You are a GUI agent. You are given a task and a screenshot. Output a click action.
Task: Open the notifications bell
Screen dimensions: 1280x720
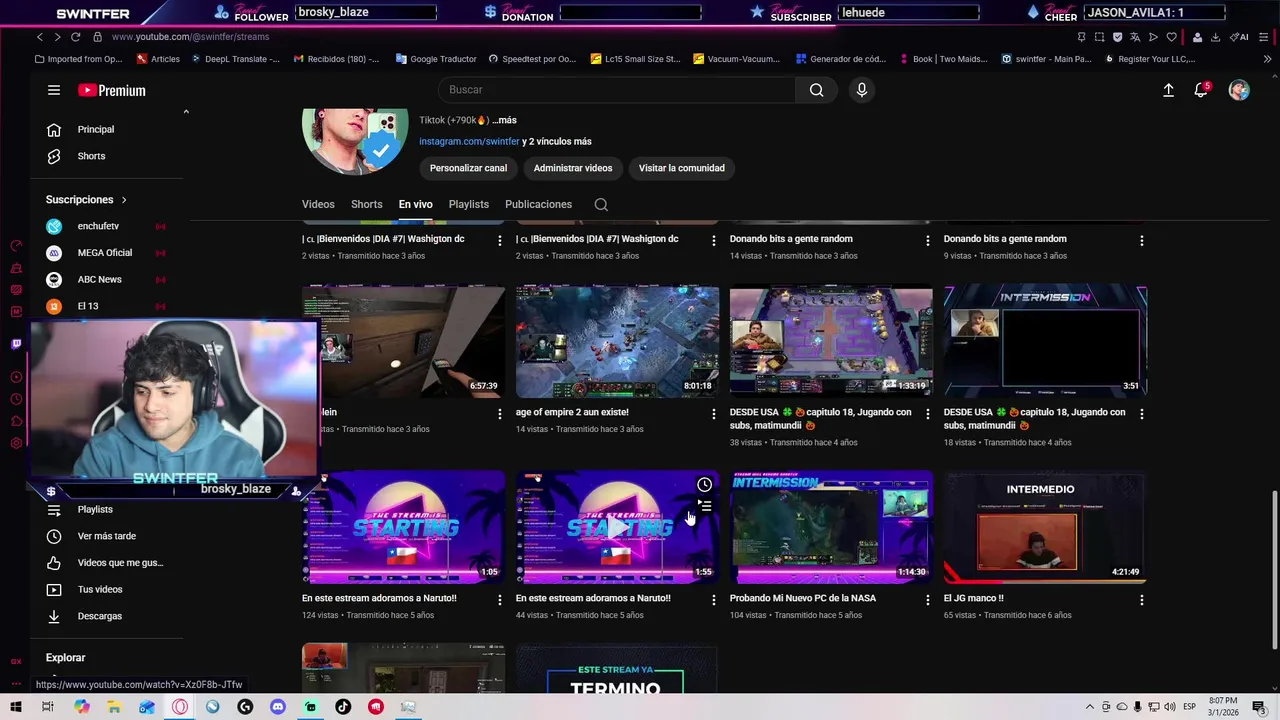pos(1201,90)
